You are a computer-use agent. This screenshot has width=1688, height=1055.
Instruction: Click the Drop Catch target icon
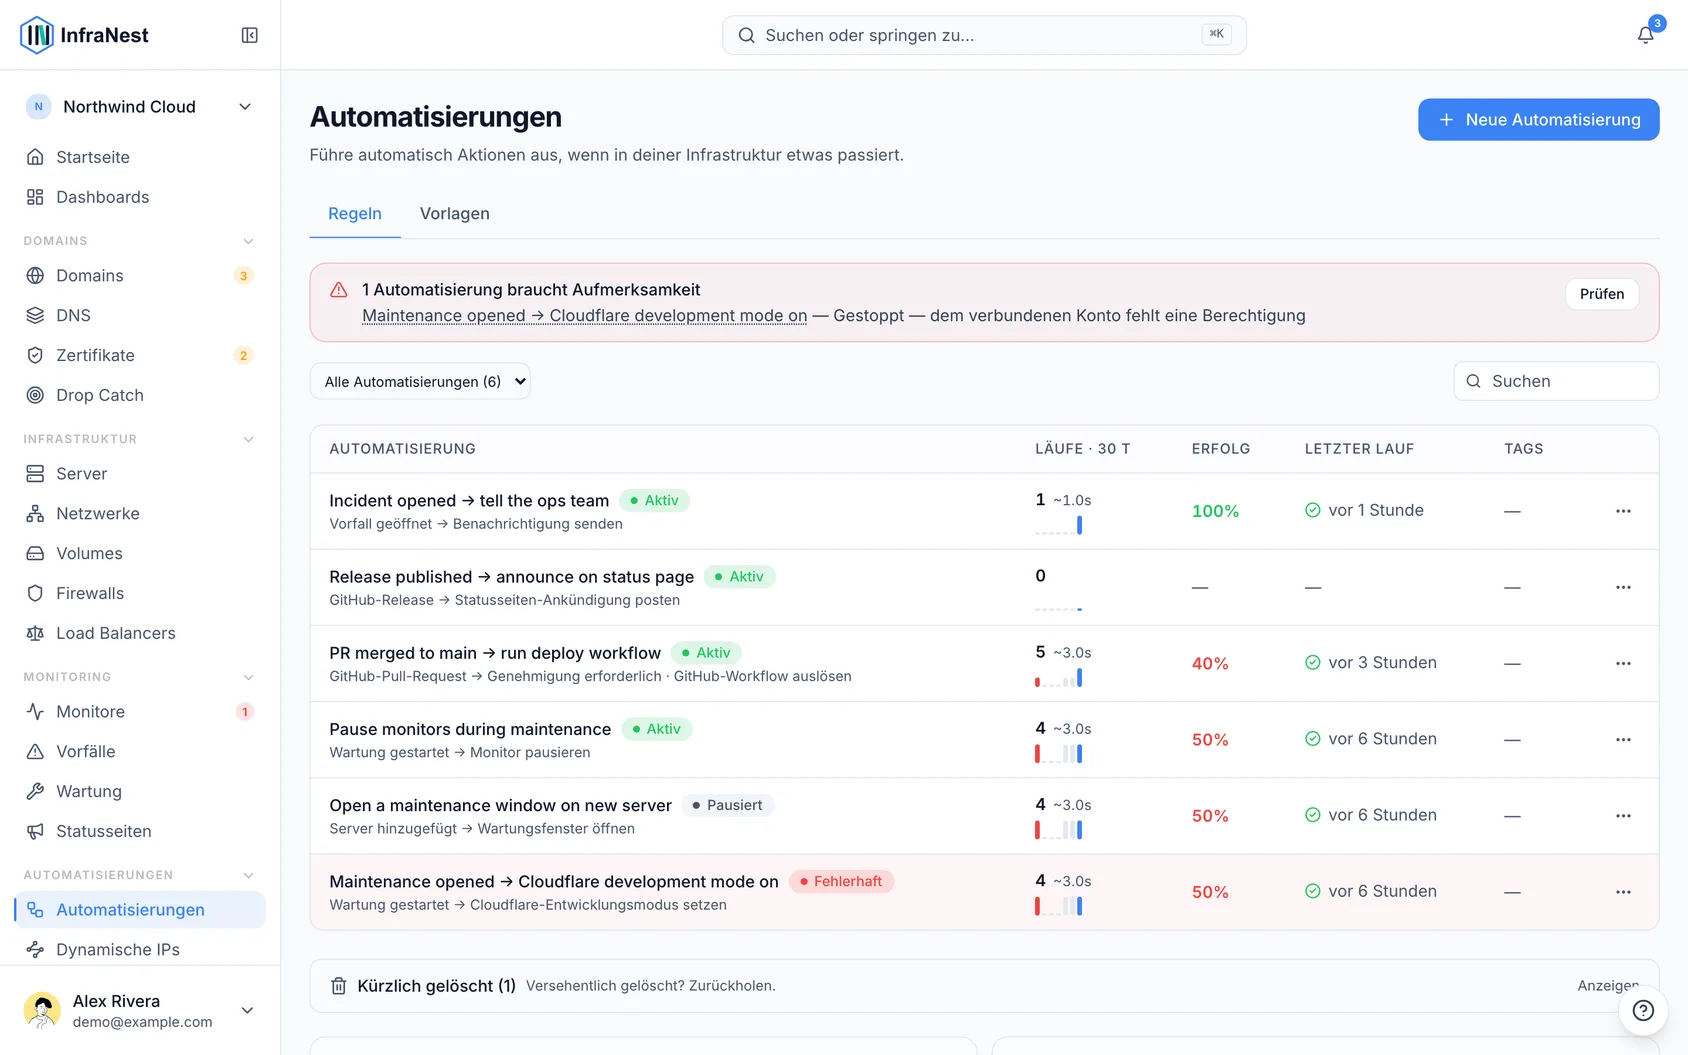[x=35, y=395]
